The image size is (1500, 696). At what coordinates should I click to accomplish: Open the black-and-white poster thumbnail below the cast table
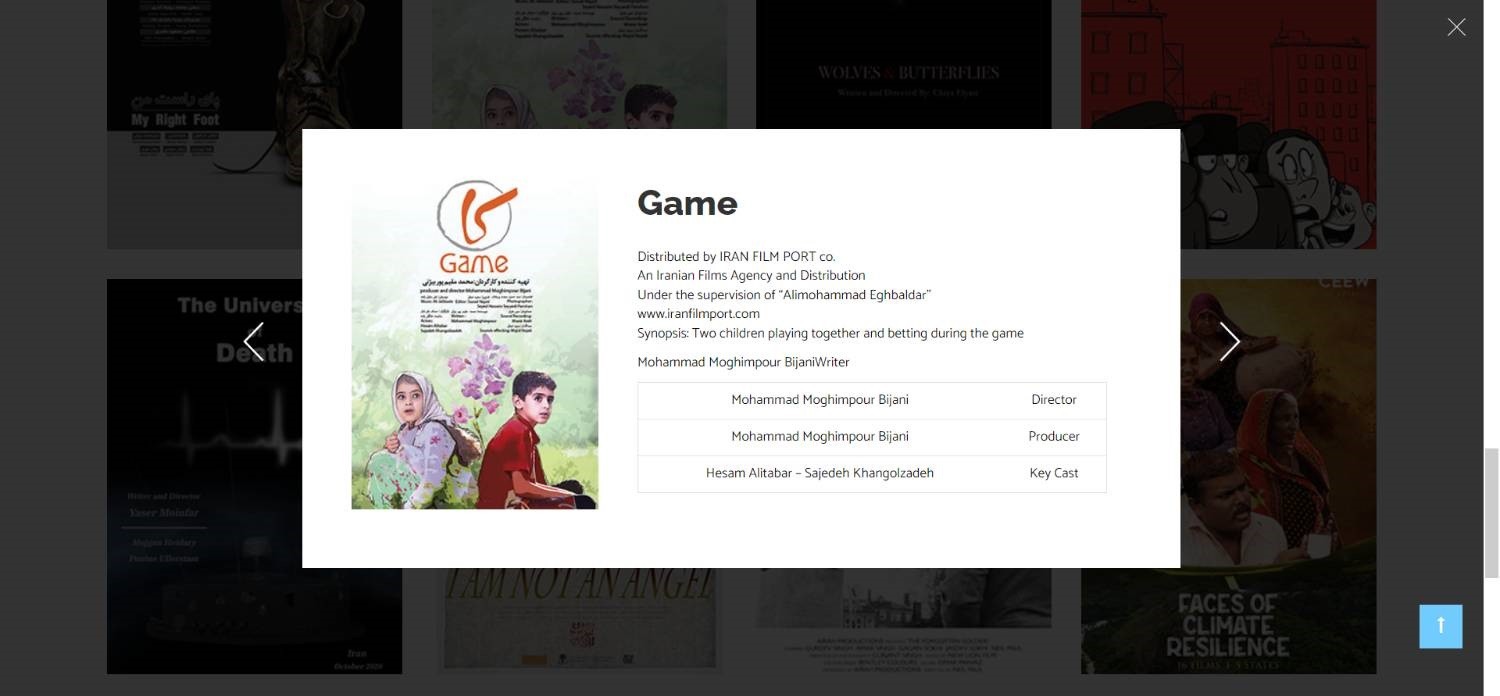pos(903,620)
